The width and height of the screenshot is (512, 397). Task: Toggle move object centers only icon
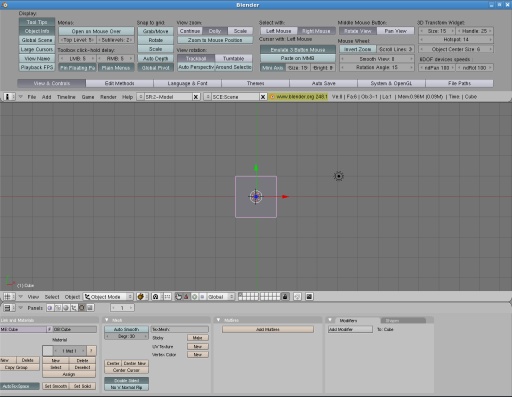pyautogui.click(x=167, y=297)
